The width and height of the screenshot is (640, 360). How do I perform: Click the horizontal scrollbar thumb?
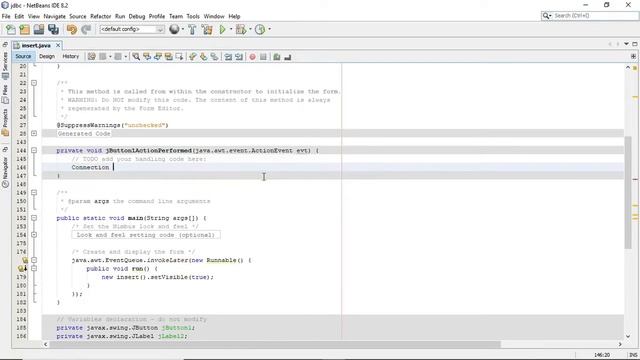click(275, 344)
